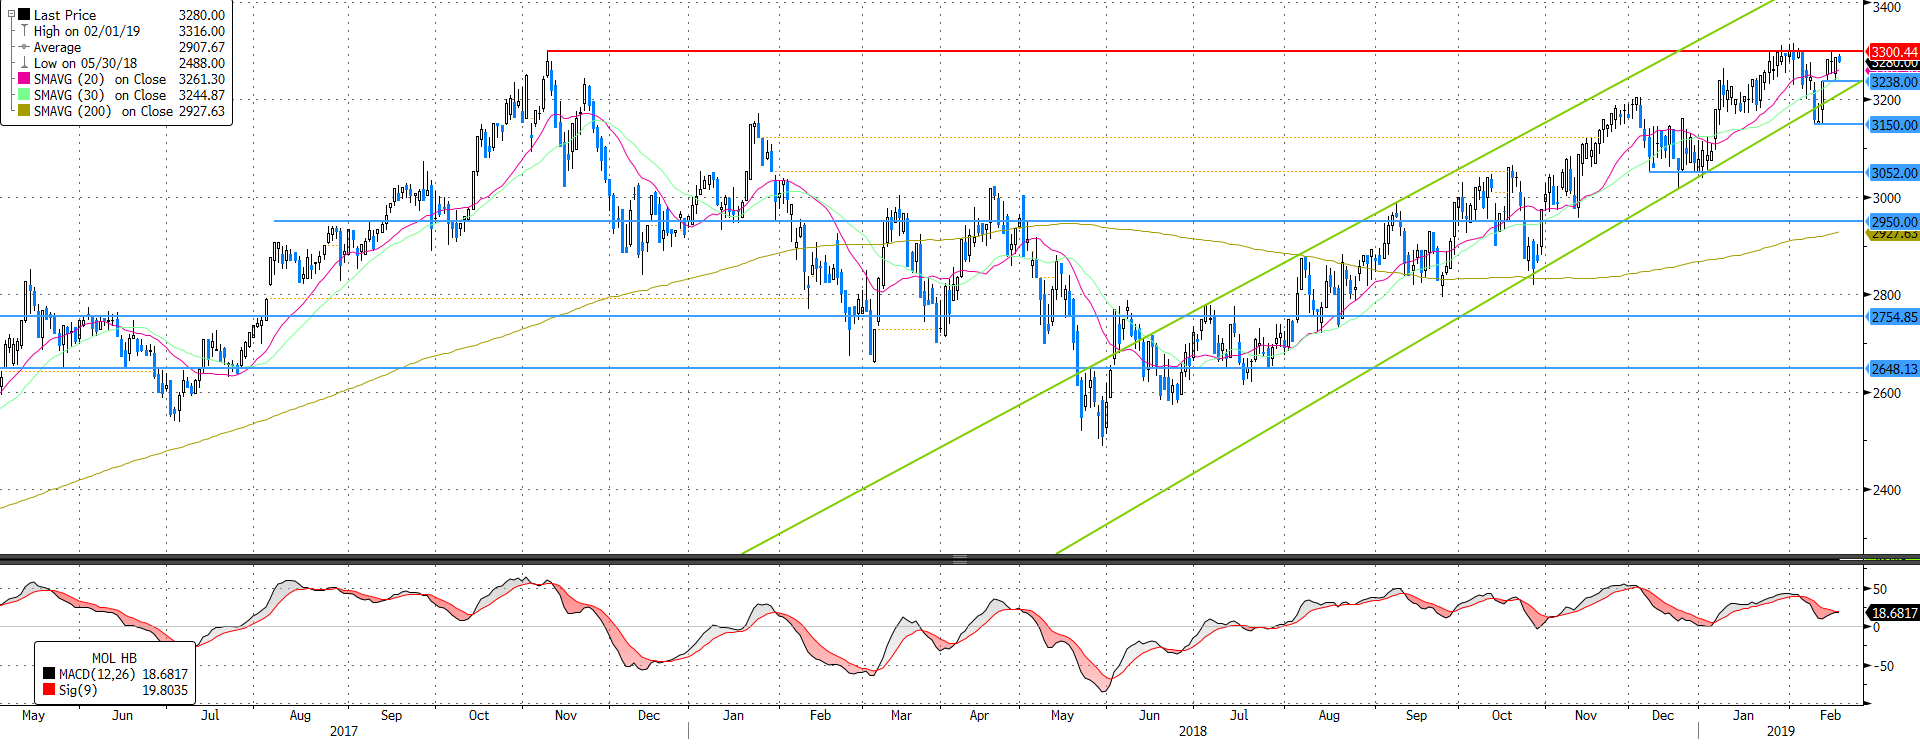Click the 2488.00 low value in the legend
Viewport: 1920px width, 744px height.
202,63
